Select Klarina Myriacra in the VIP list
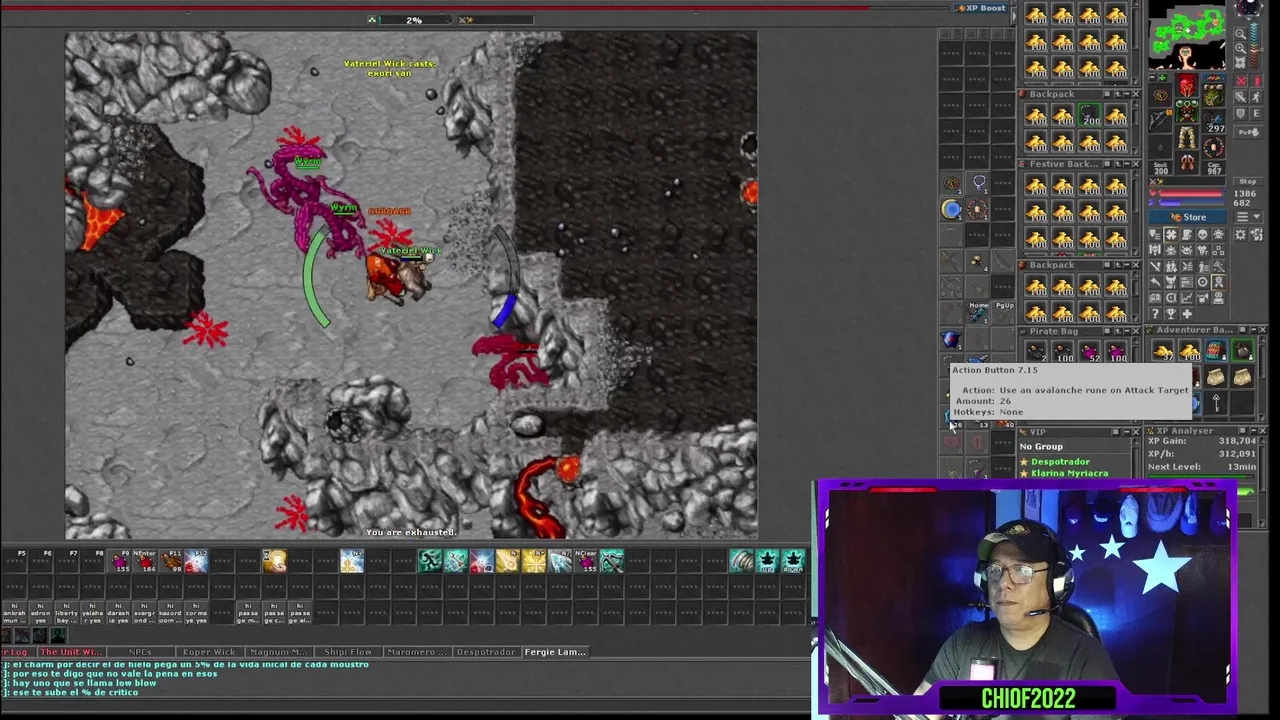1280x720 pixels. [x=1069, y=473]
